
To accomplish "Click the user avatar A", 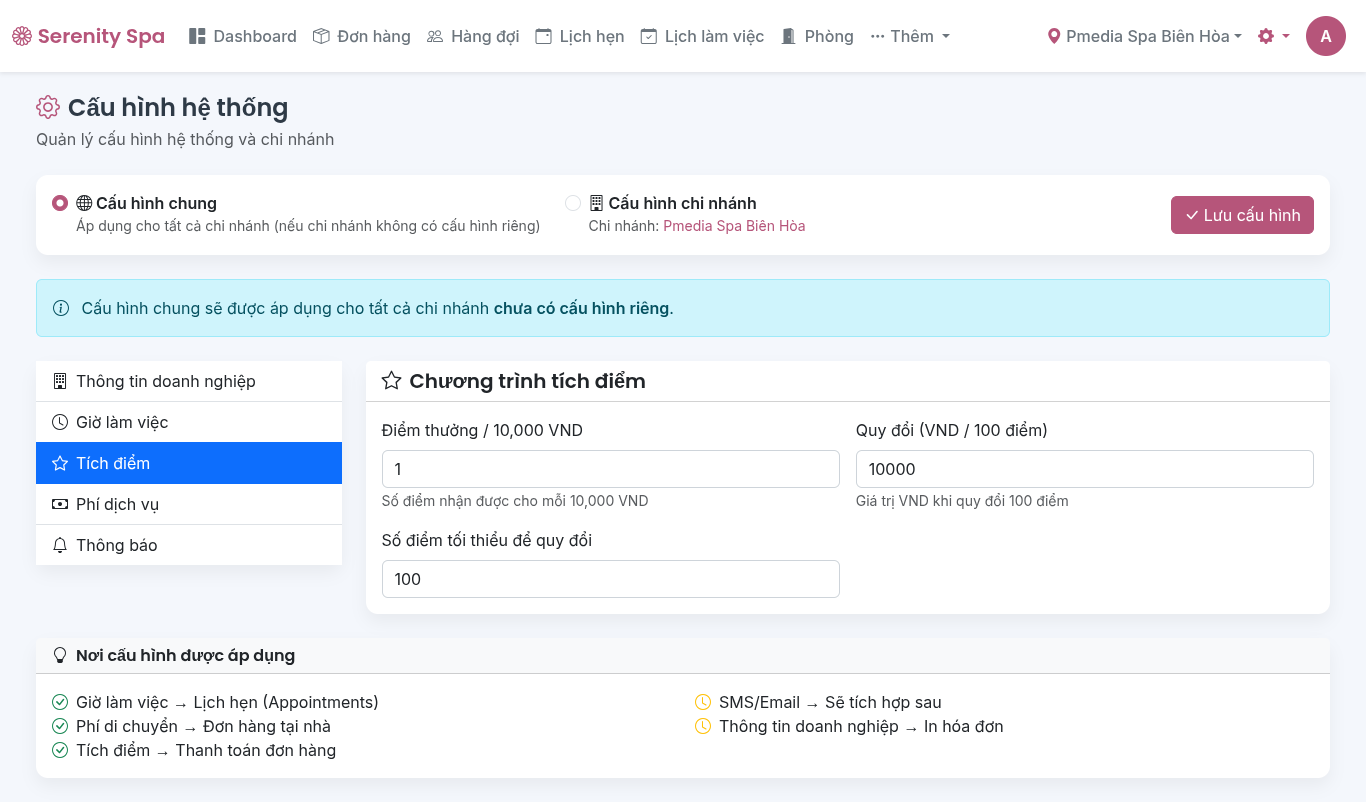I will click(1325, 37).
